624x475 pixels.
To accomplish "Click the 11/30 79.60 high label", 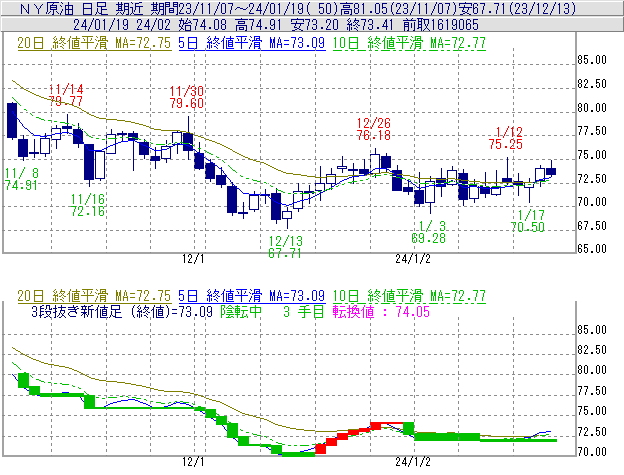I will coord(187,97).
